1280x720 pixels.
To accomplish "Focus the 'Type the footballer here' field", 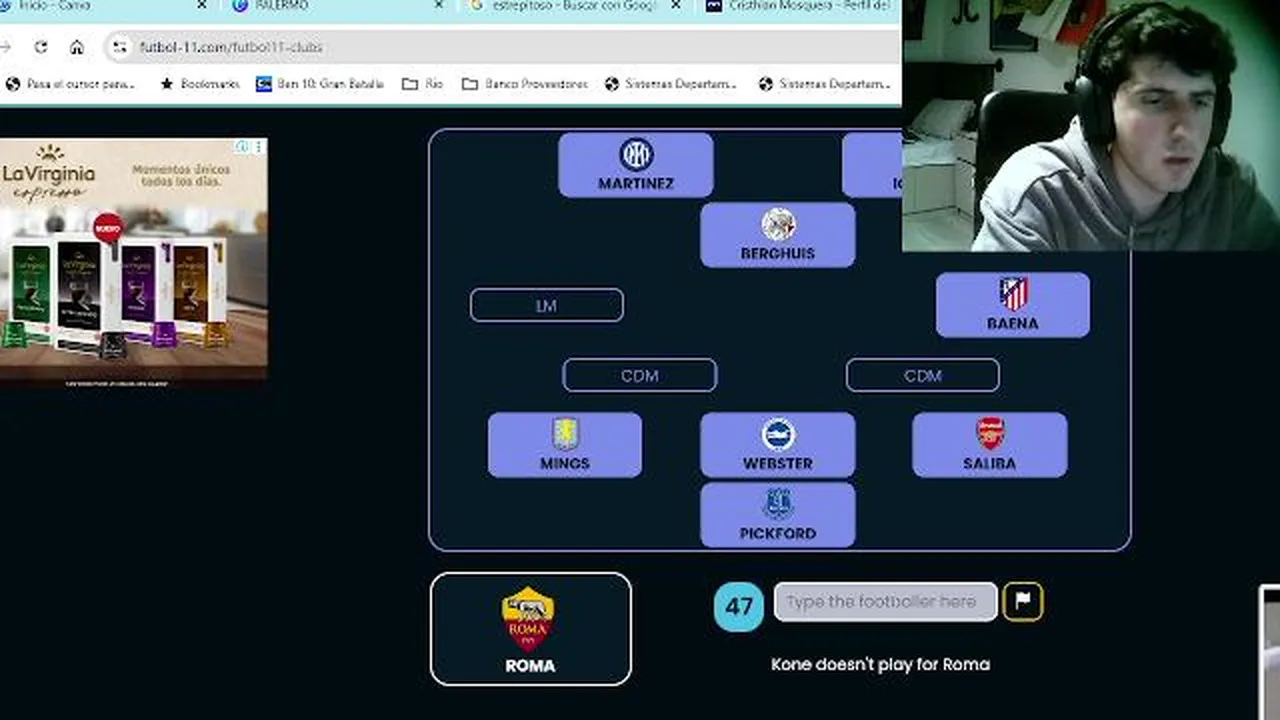I will click(885, 602).
